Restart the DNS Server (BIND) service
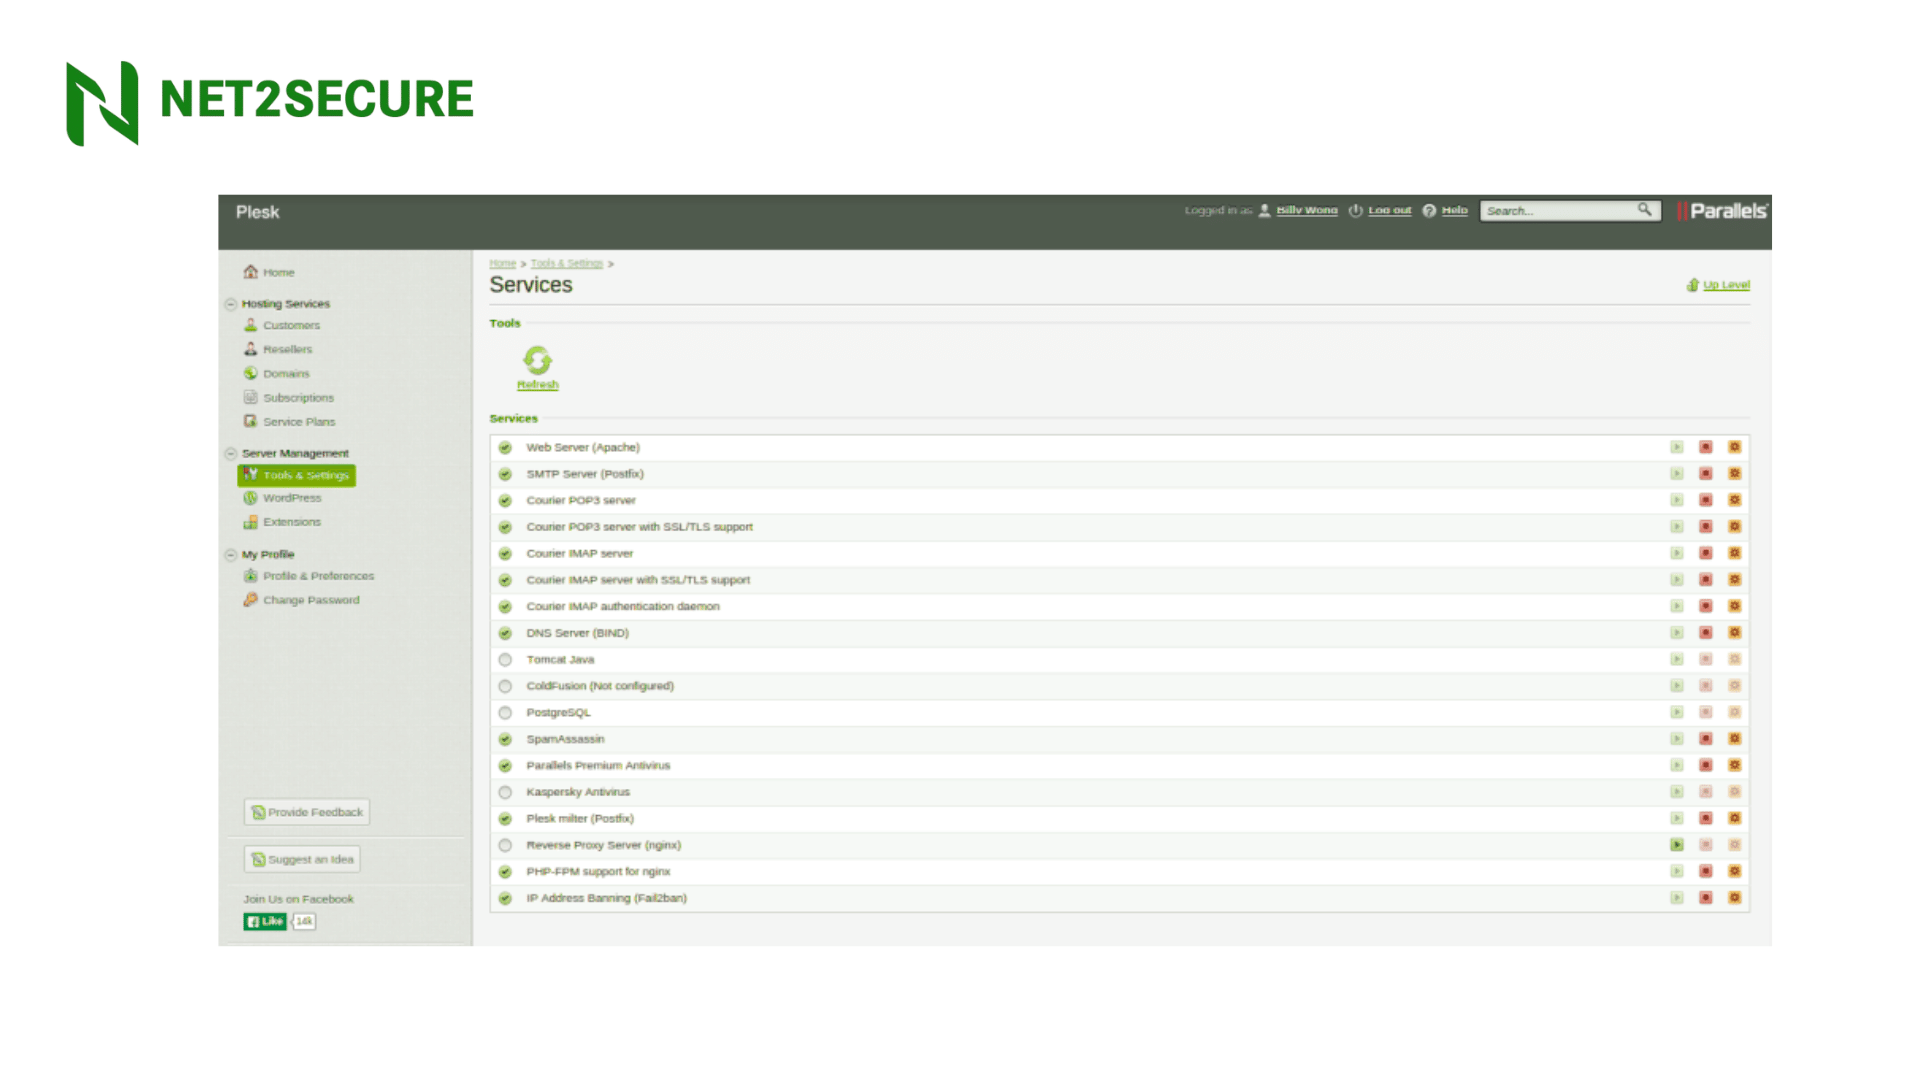 [1735, 632]
